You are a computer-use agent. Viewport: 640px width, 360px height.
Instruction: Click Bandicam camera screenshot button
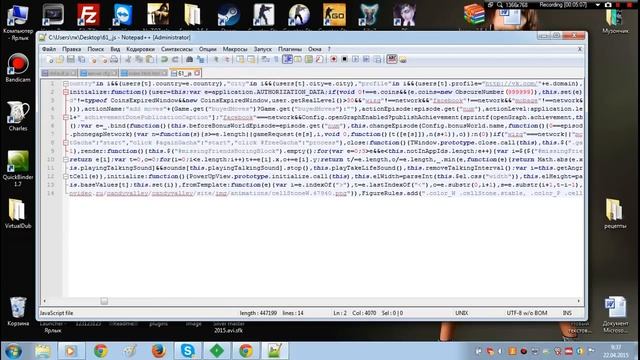pyautogui.click(x=608, y=5)
